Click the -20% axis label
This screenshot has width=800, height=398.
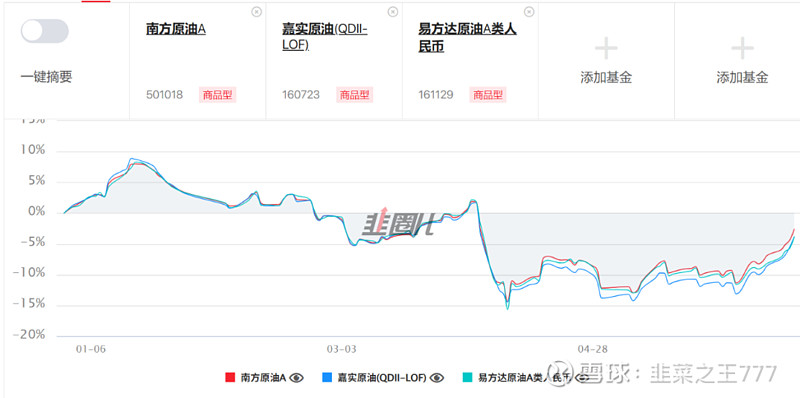pos(29,335)
